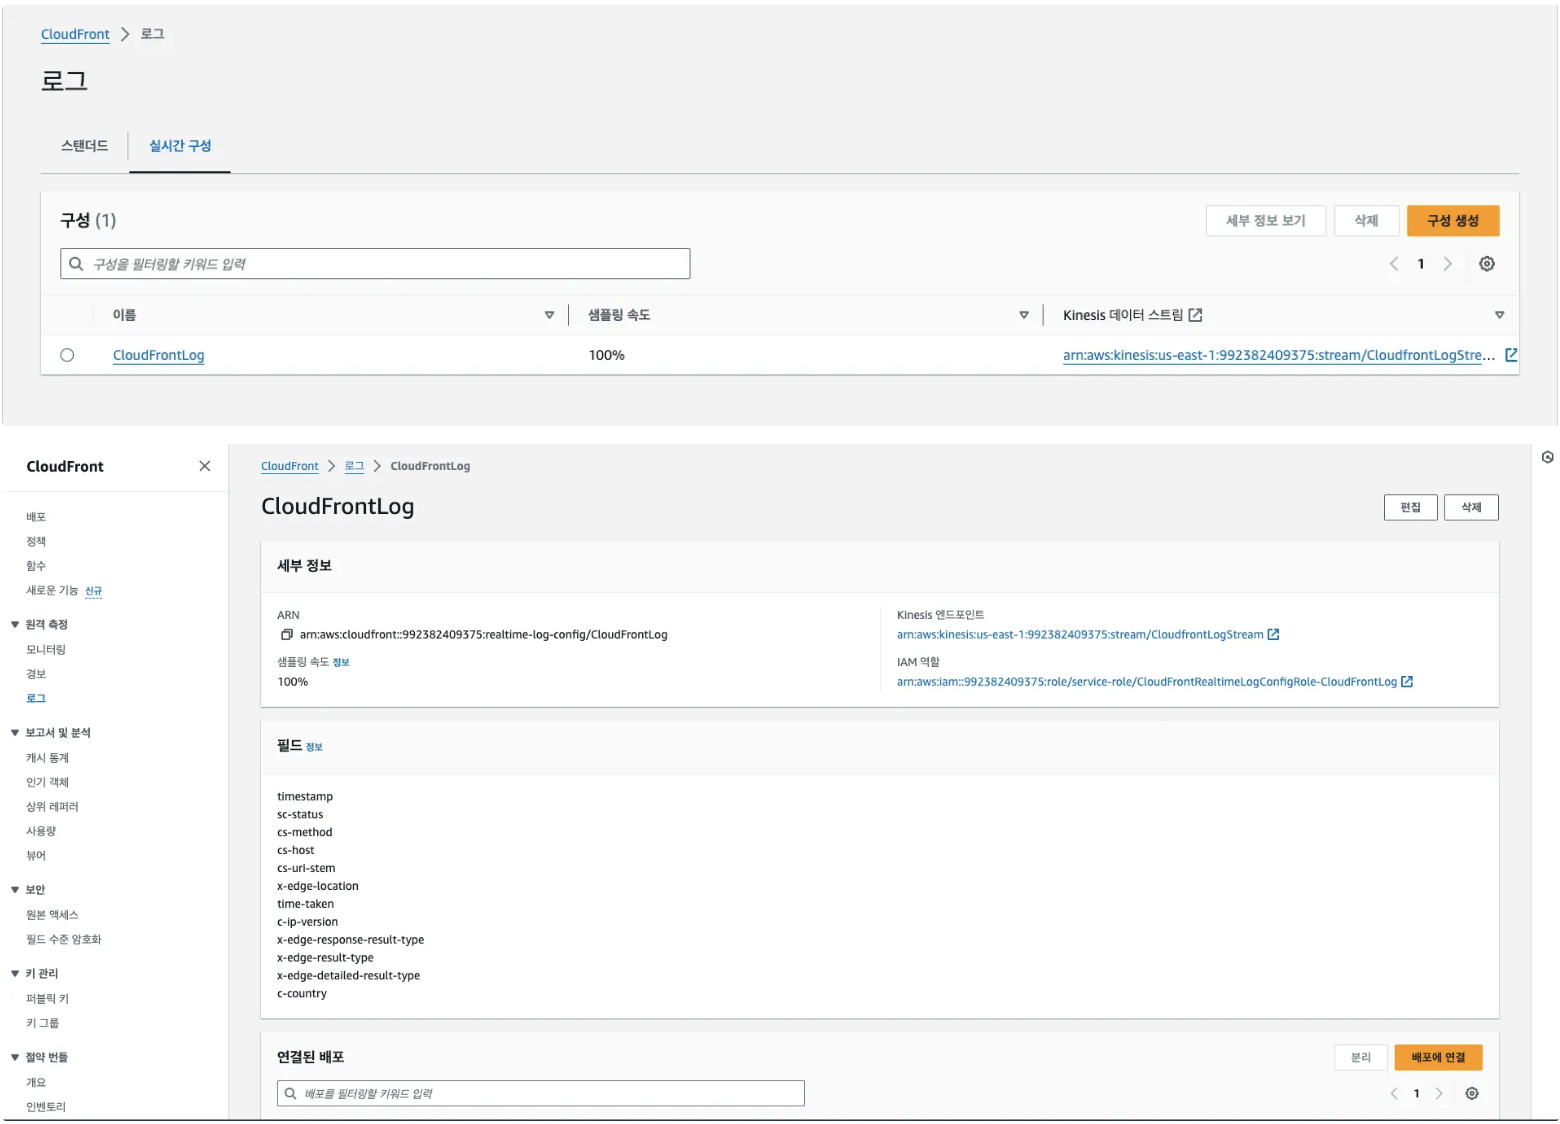Click search magnifier icon in configuration filter
This screenshot has height=1124, width=1560.
(76, 264)
